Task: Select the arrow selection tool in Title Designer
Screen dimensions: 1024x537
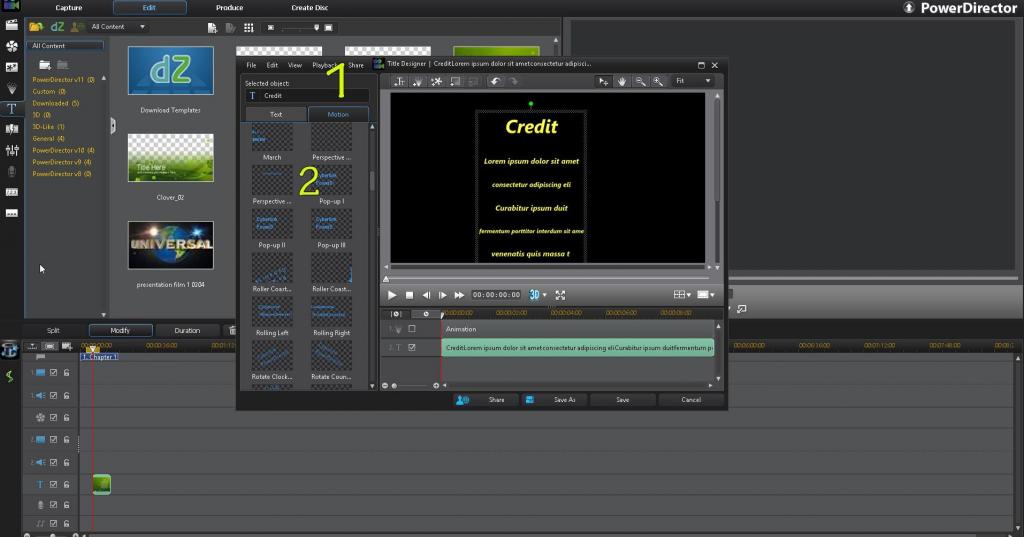Action: click(603, 81)
